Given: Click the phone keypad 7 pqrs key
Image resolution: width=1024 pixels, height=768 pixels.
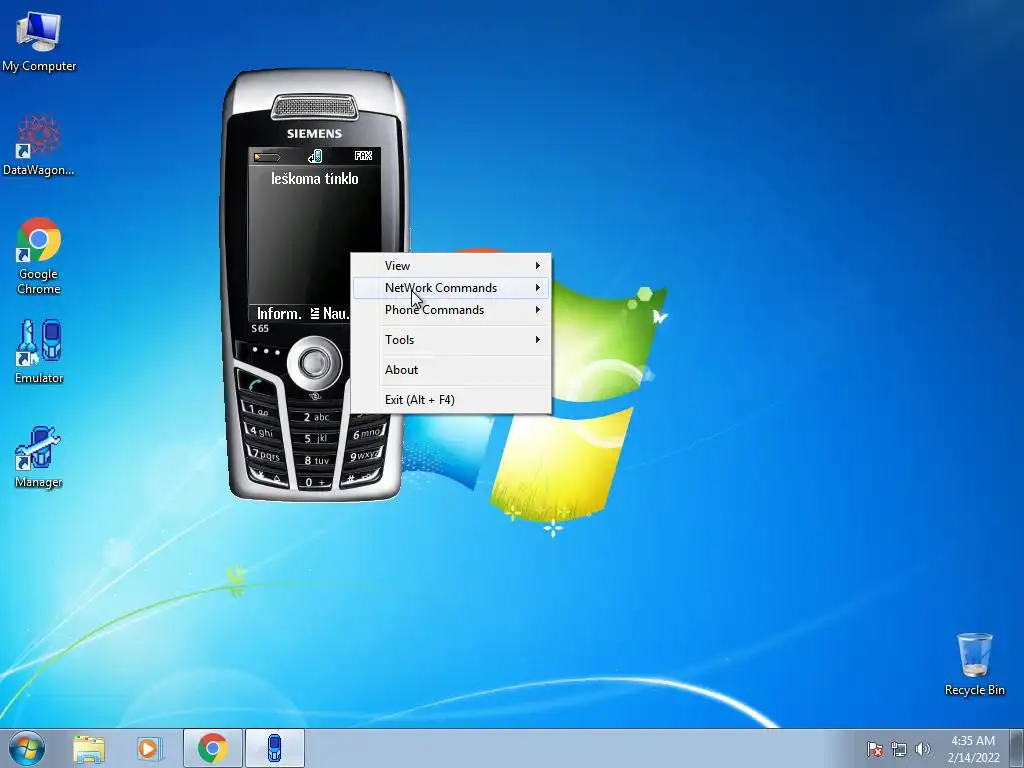Looking at the screenshot, I should 264,454.
